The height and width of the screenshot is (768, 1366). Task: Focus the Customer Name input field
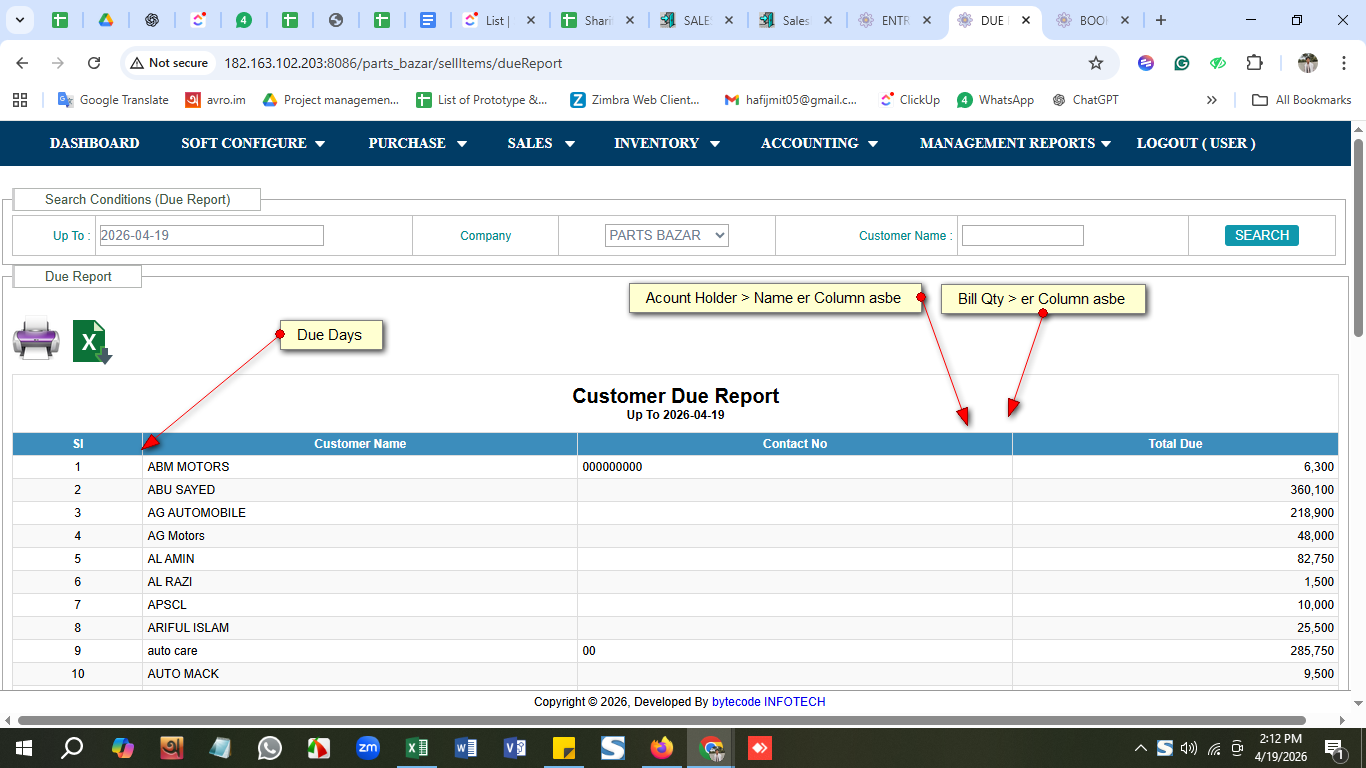pos(1023,235)
